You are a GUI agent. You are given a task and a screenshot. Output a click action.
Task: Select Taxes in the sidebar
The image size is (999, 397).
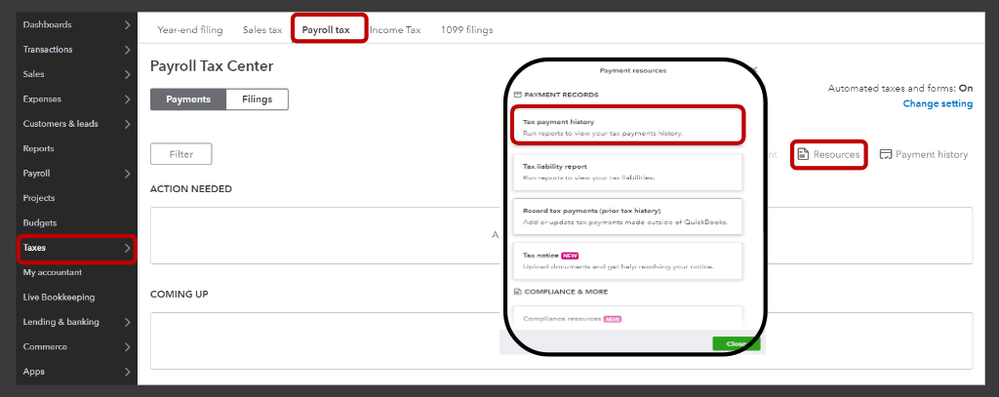[x=34, y=248]
